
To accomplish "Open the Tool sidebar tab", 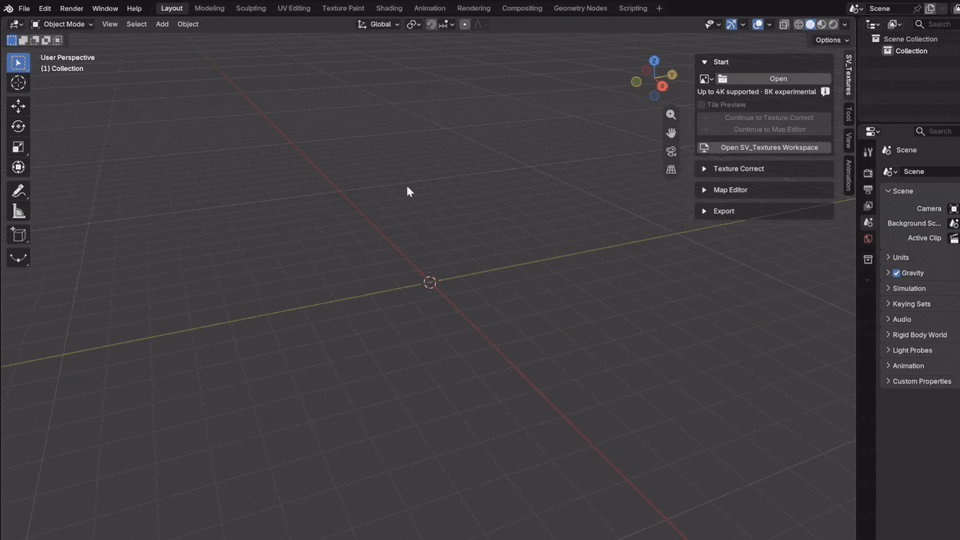I will [x=849, y=113].
